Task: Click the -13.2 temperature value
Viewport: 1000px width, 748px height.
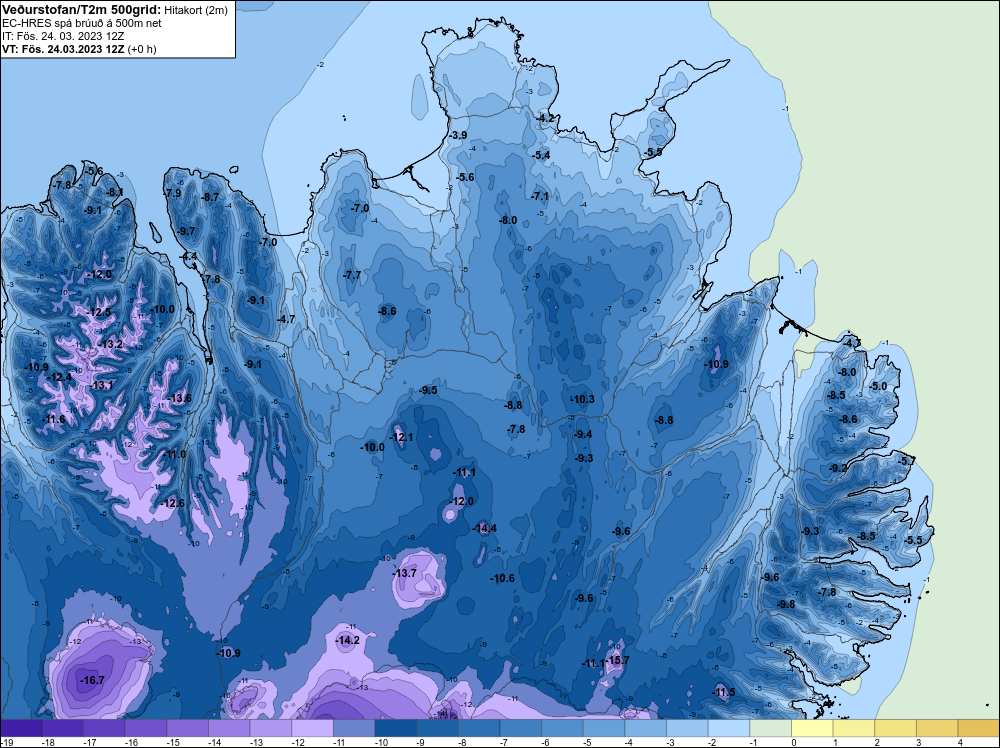Action: click(110, 344)
